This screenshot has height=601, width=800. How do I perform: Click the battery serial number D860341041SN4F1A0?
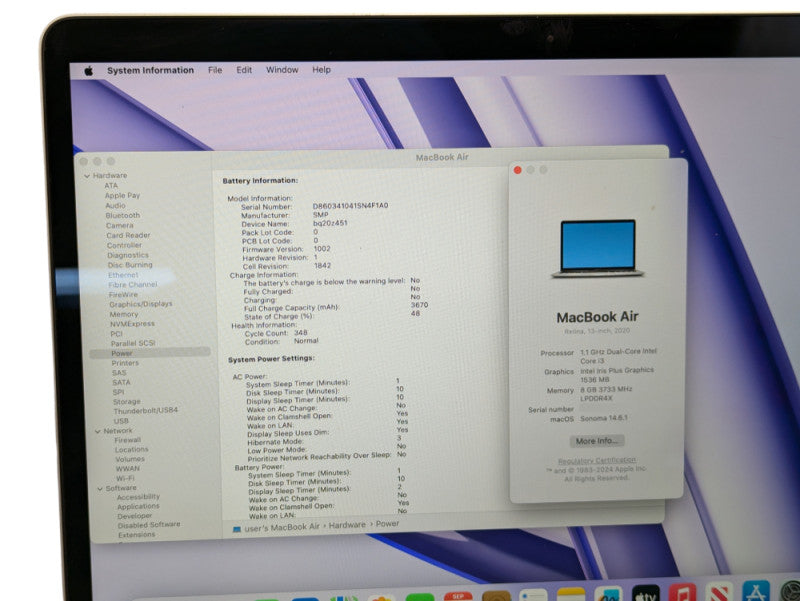point(351,206)
